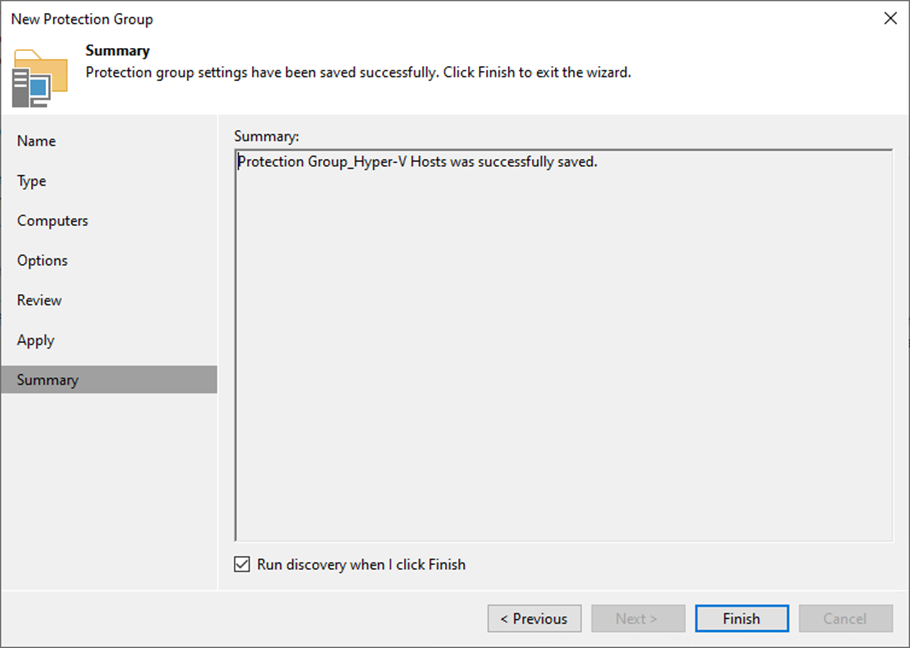Screen dimensions: 910x648
Task: Click the 'Summary:' label above the box
Action: click(267, 135)
